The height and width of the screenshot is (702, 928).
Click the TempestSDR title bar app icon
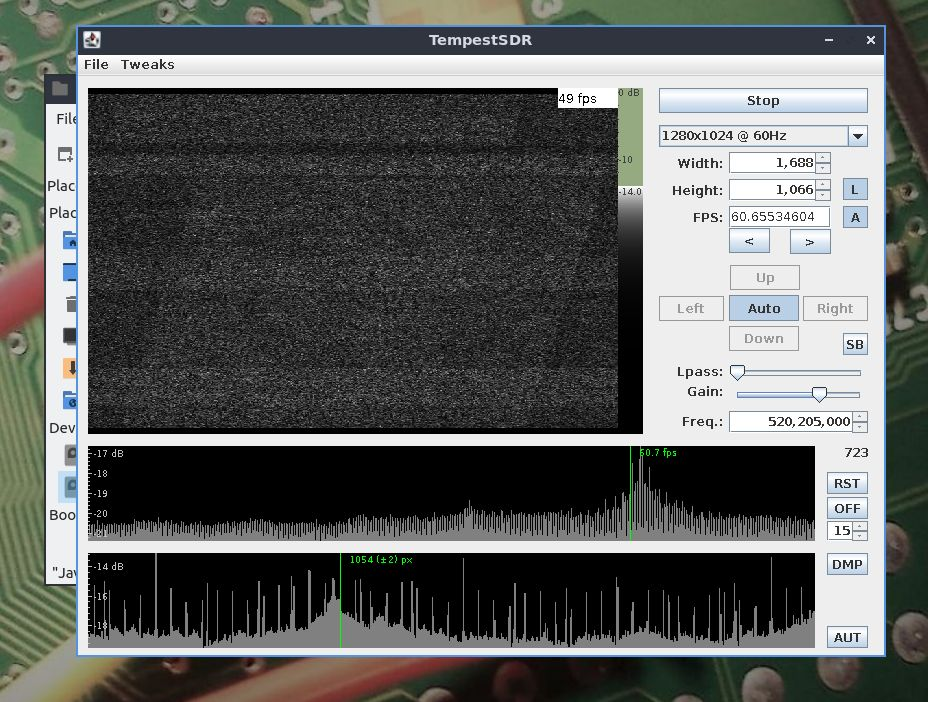pyautogui.click(x=92, y=40)
